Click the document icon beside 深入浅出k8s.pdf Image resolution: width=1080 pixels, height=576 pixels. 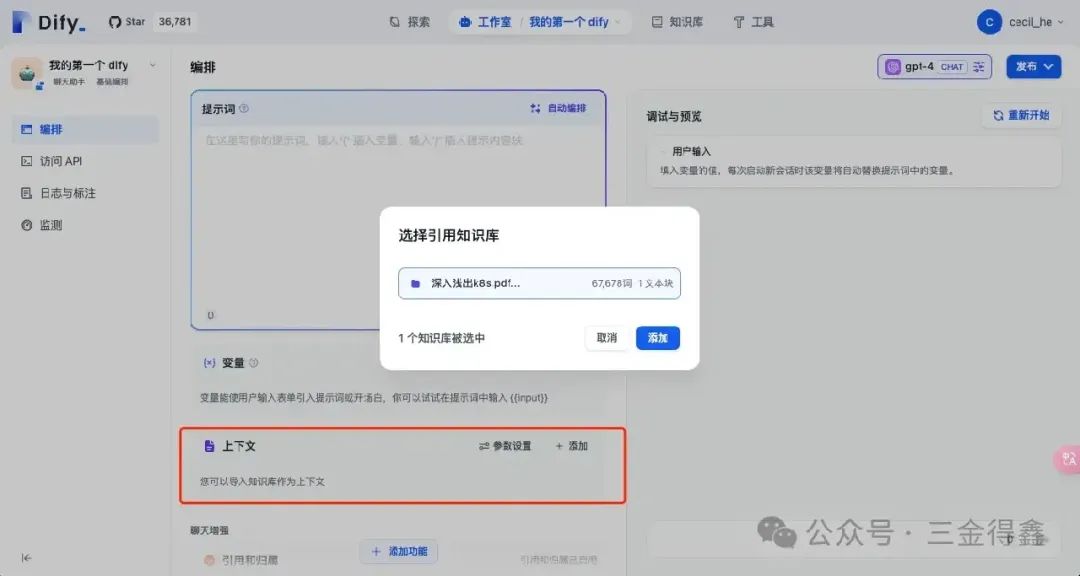click(x=415, y=283)
